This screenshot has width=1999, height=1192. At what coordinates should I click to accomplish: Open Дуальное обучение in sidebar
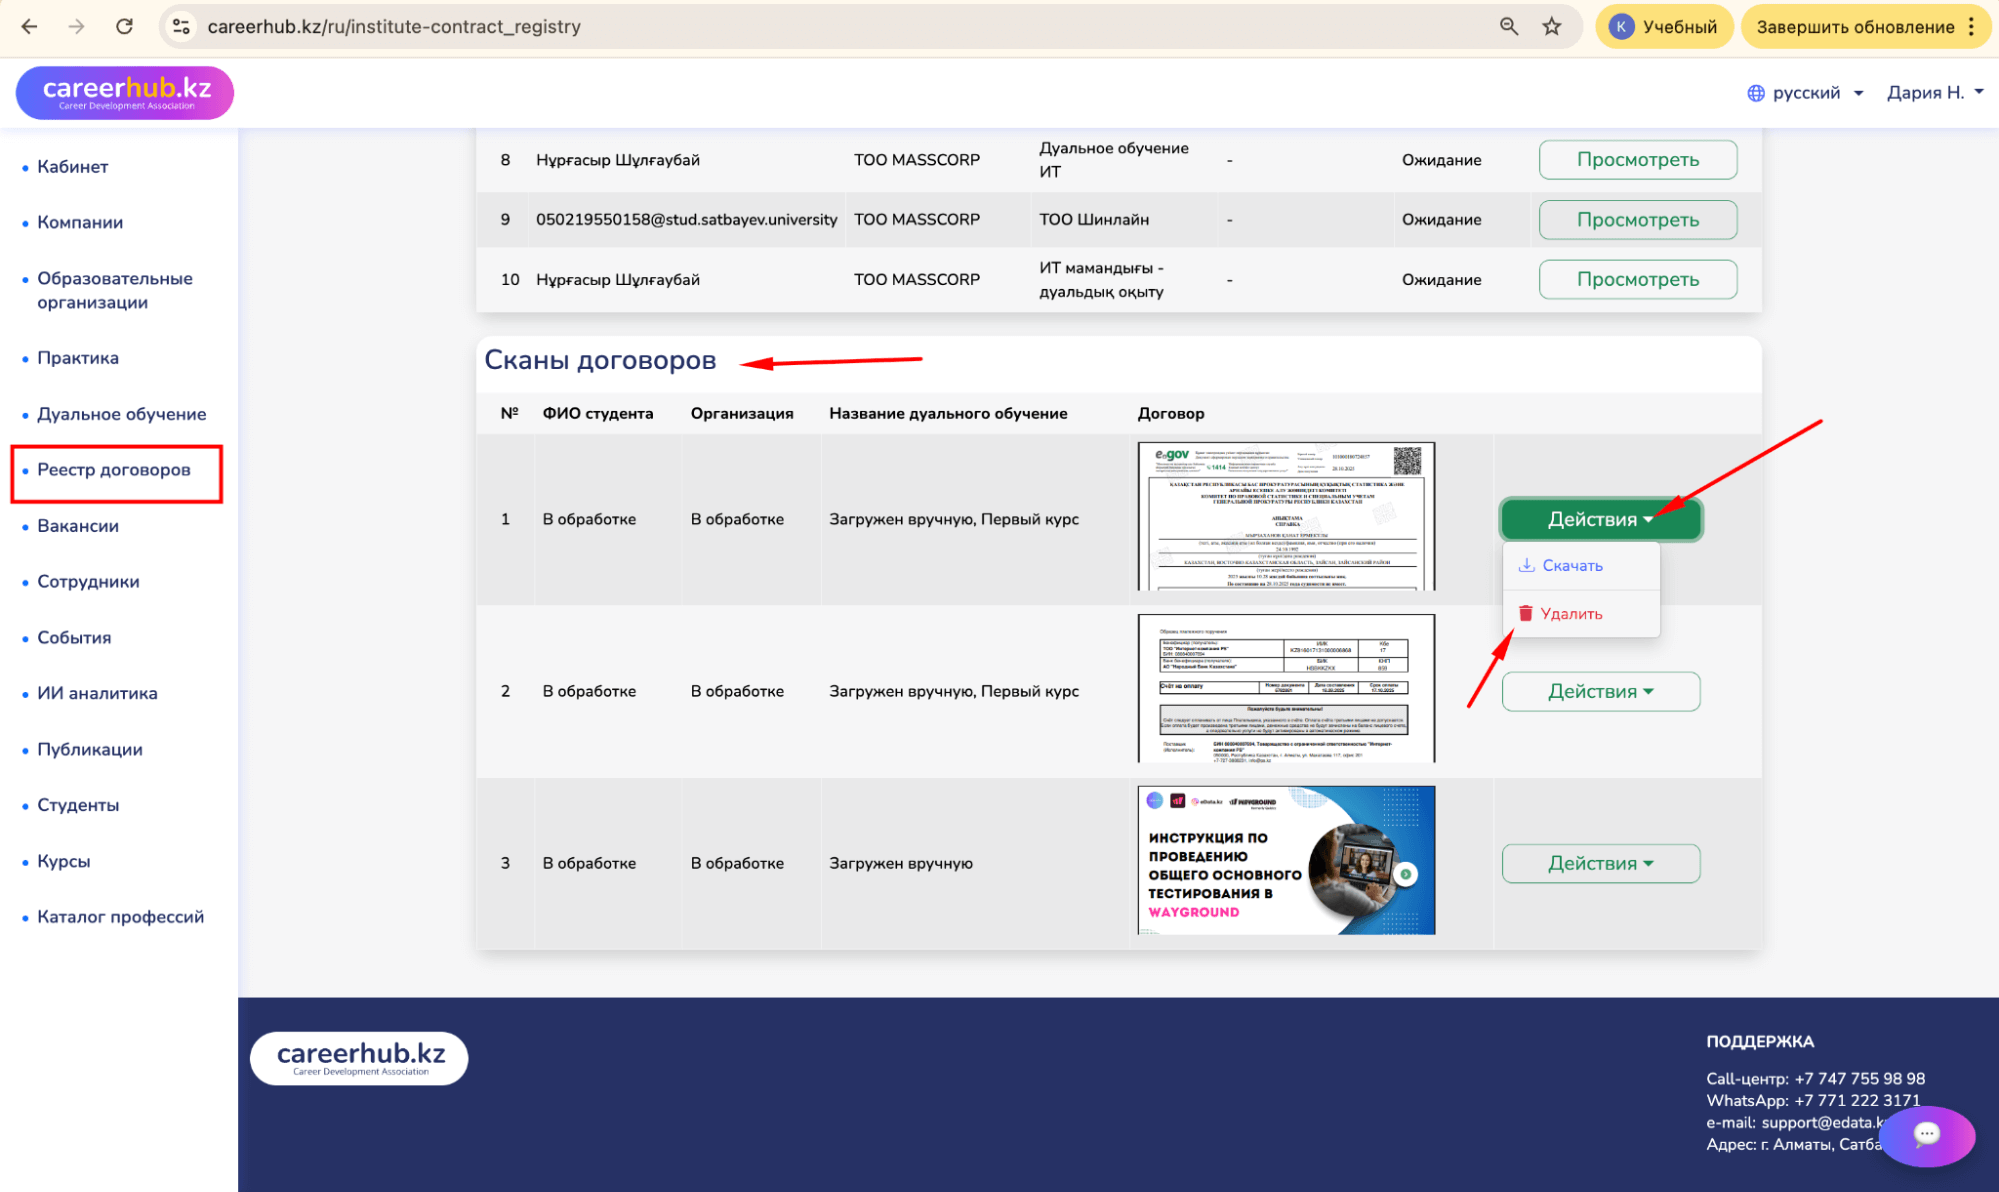coord(121,414)
